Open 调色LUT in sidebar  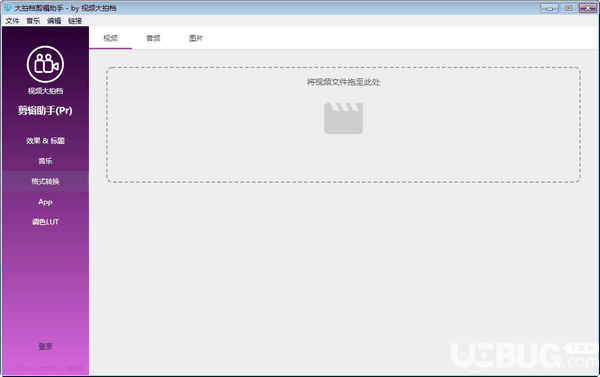(45, 222)
